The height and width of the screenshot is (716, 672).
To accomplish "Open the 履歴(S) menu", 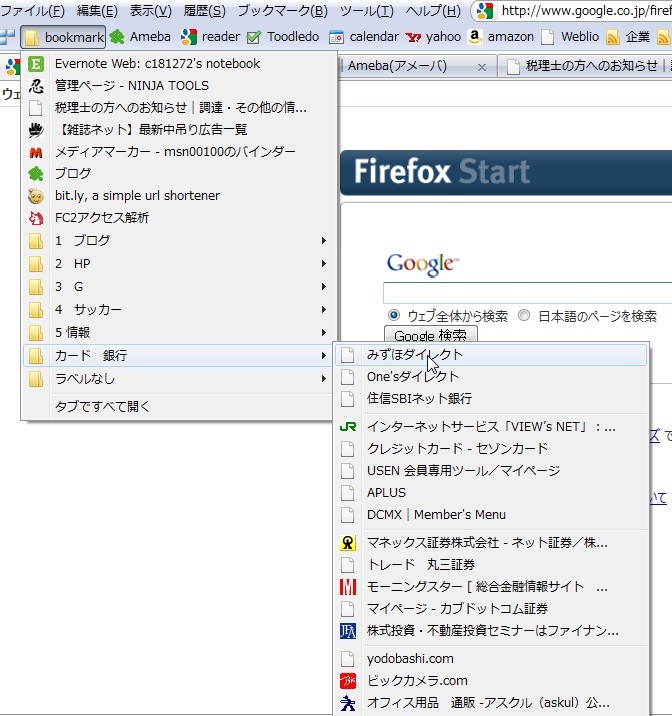I will click(205, 11).
